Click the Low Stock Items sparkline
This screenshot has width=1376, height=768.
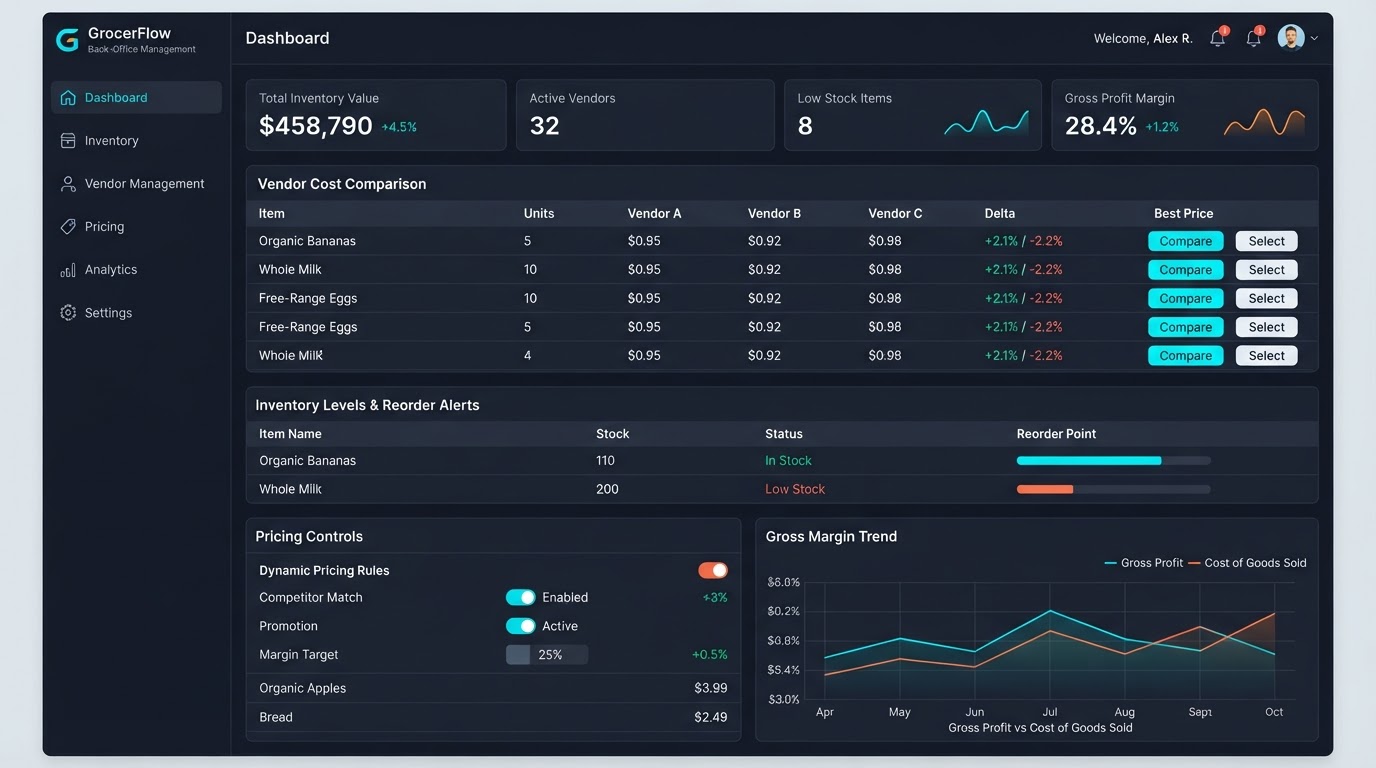click(x=986, y=122)
